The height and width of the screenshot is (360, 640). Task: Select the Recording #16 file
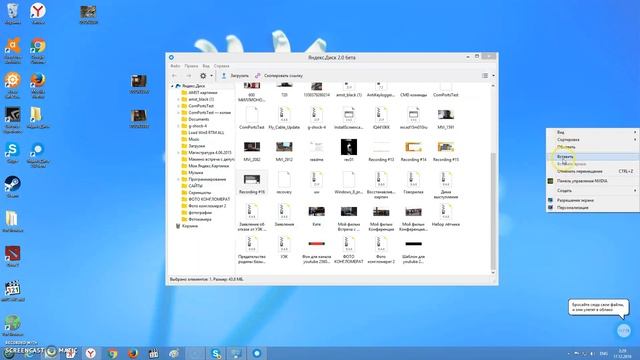coord(252,182)
